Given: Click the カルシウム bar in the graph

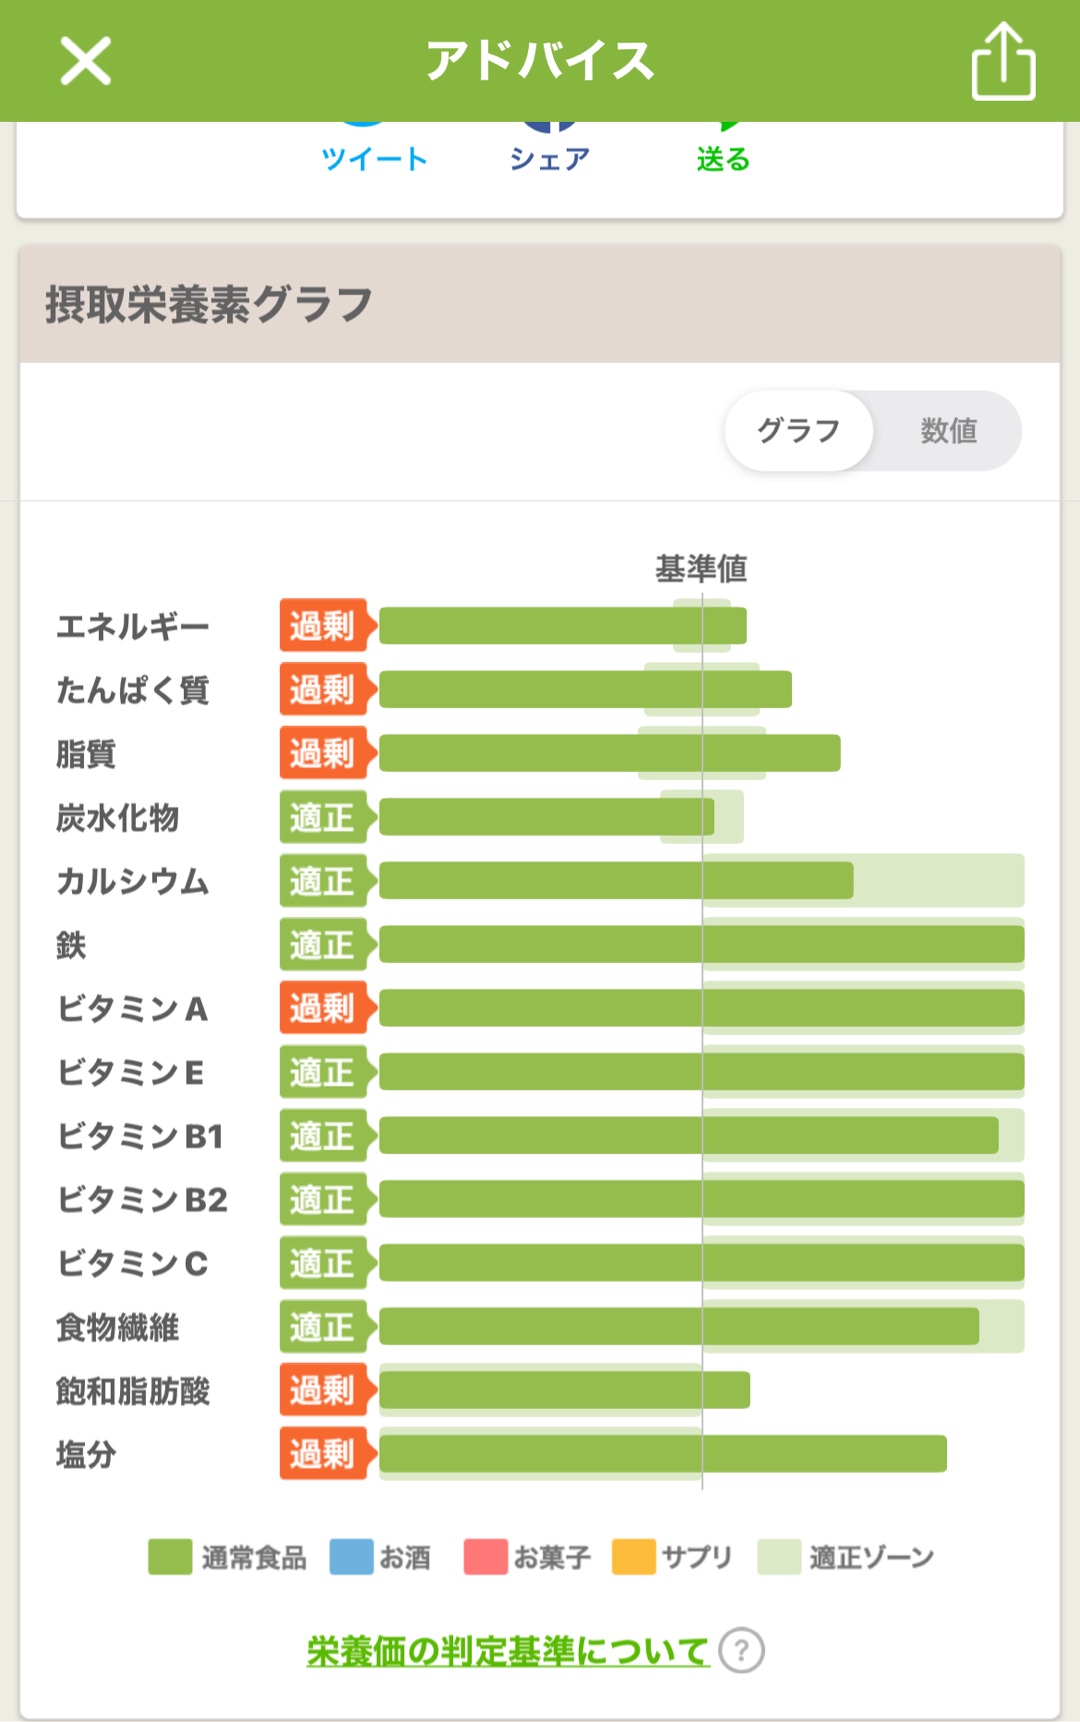Looking at the screenshot, I should click(x=615, y=881).
